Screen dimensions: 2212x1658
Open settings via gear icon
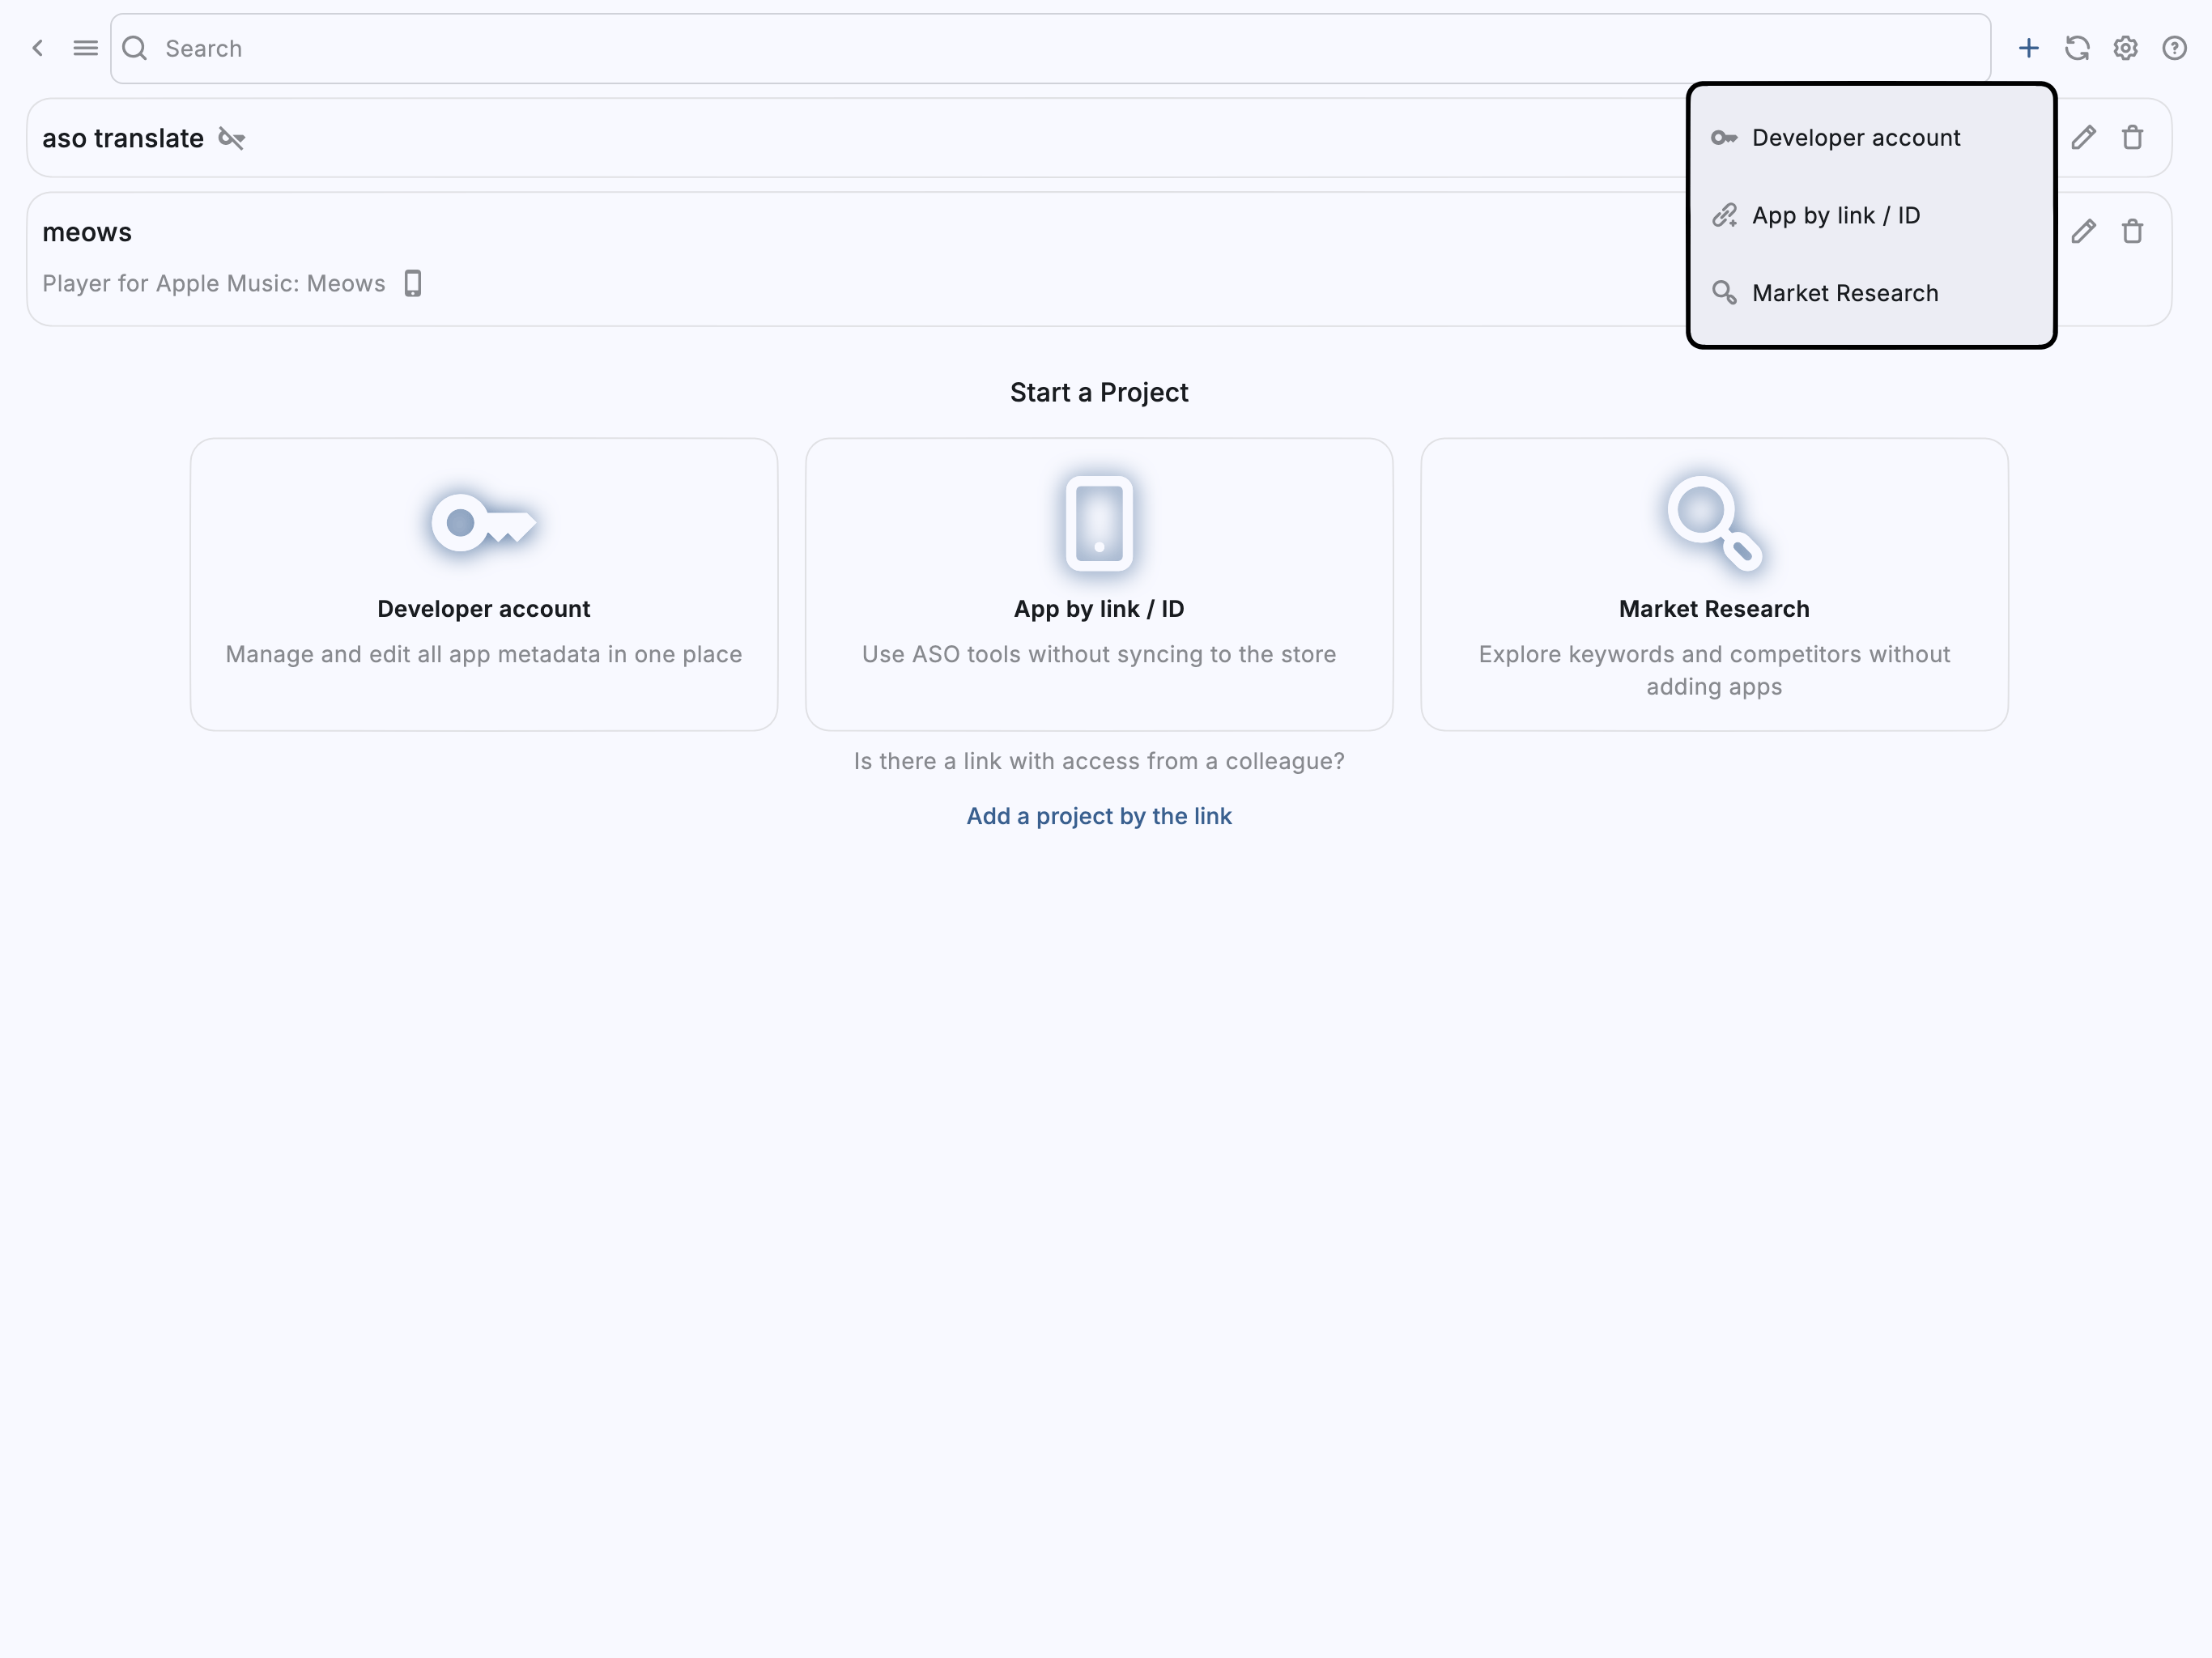pos(2125,48)
